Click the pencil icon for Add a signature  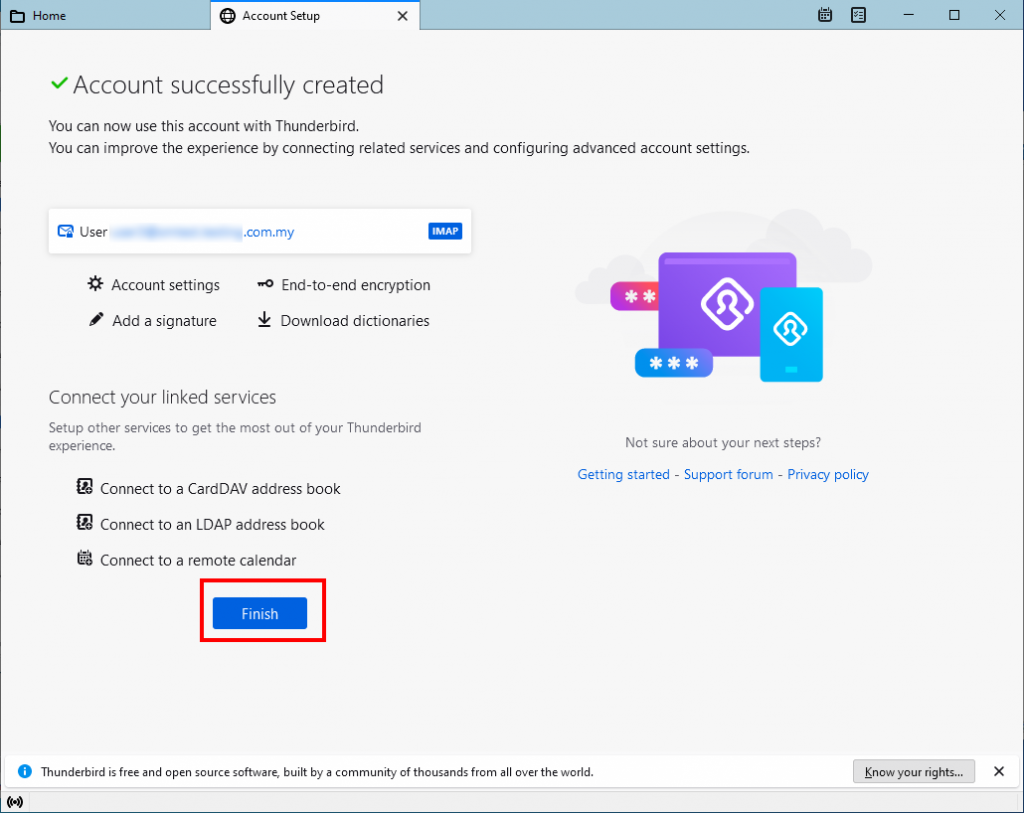point(96,319)
